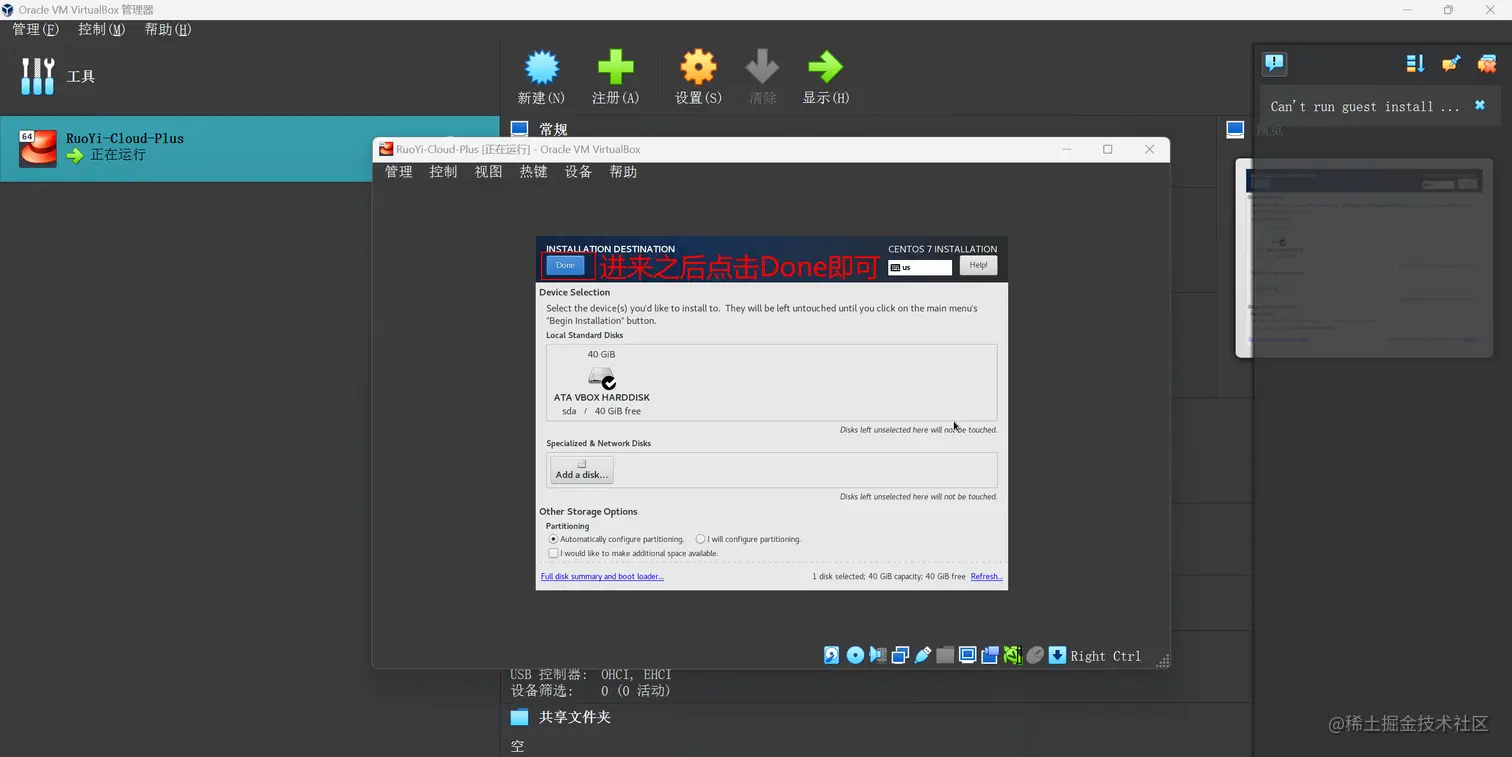Open the 控制(M) menu in manager window

[x=101, y=29]
